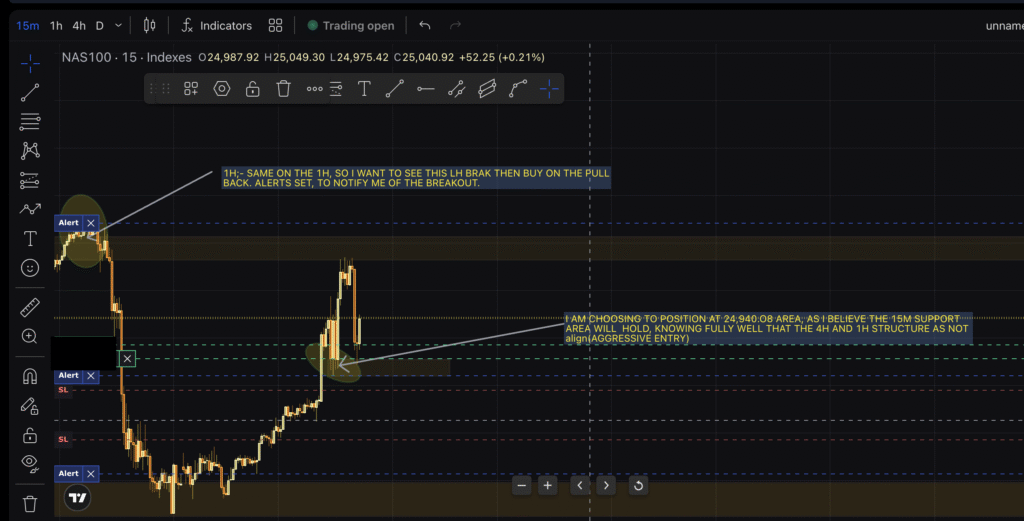Click the reset chart view button
Screen dimensions: 1024x521
[638, 486]
